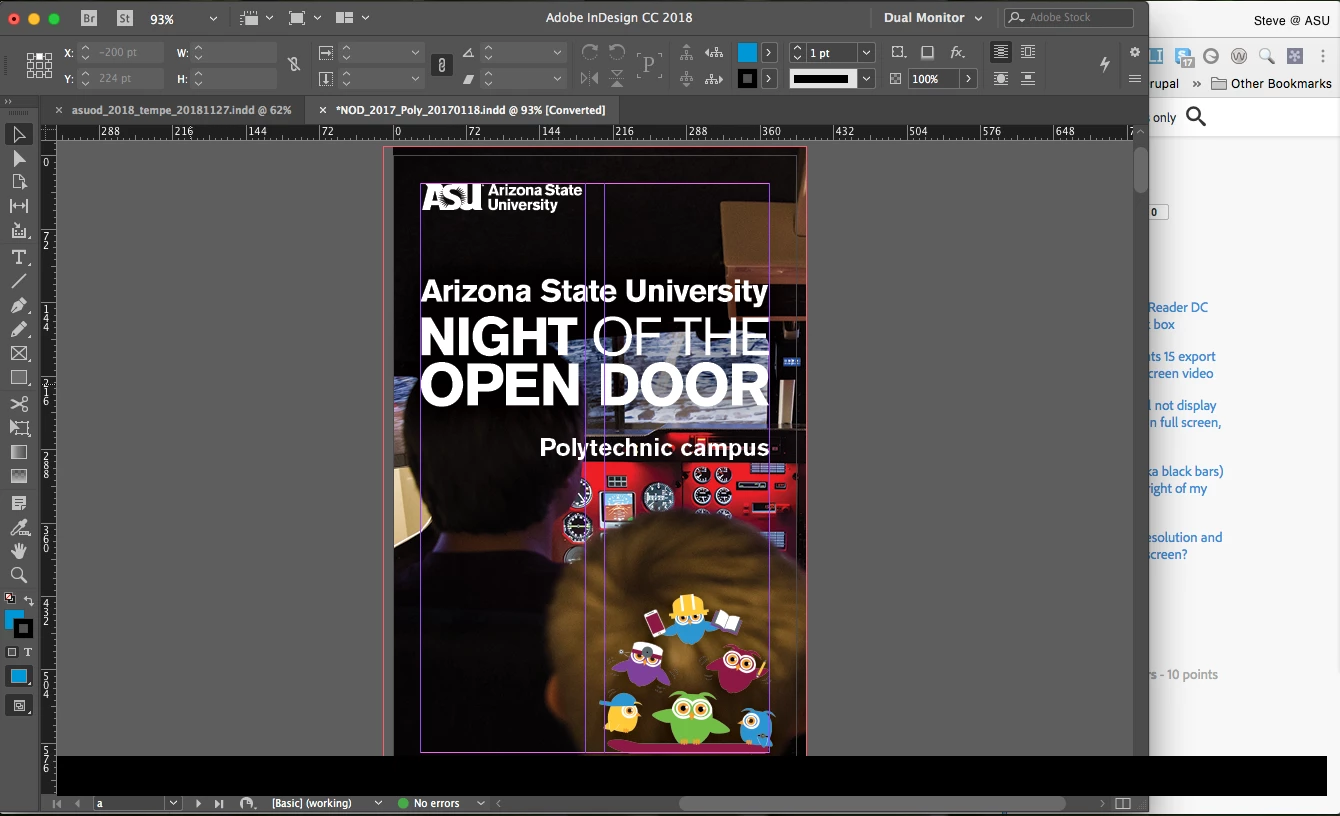Open the fx effects icon
1340x816 pixels.
957,52
